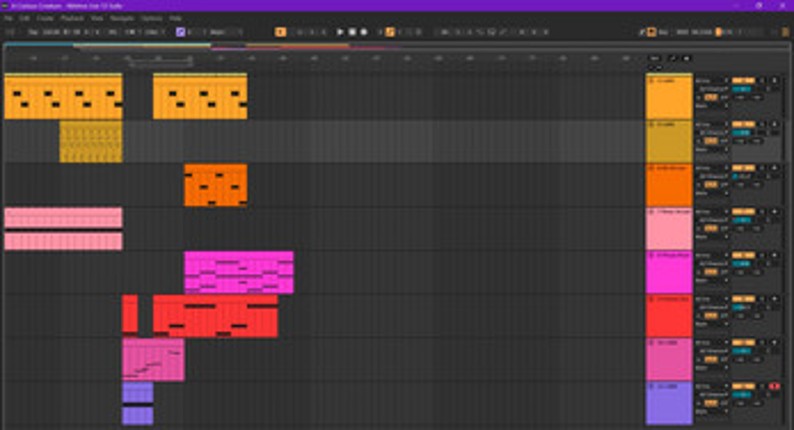Toggle the orange Follow playback button
This screenshot has height=430, width=794.
280,32
